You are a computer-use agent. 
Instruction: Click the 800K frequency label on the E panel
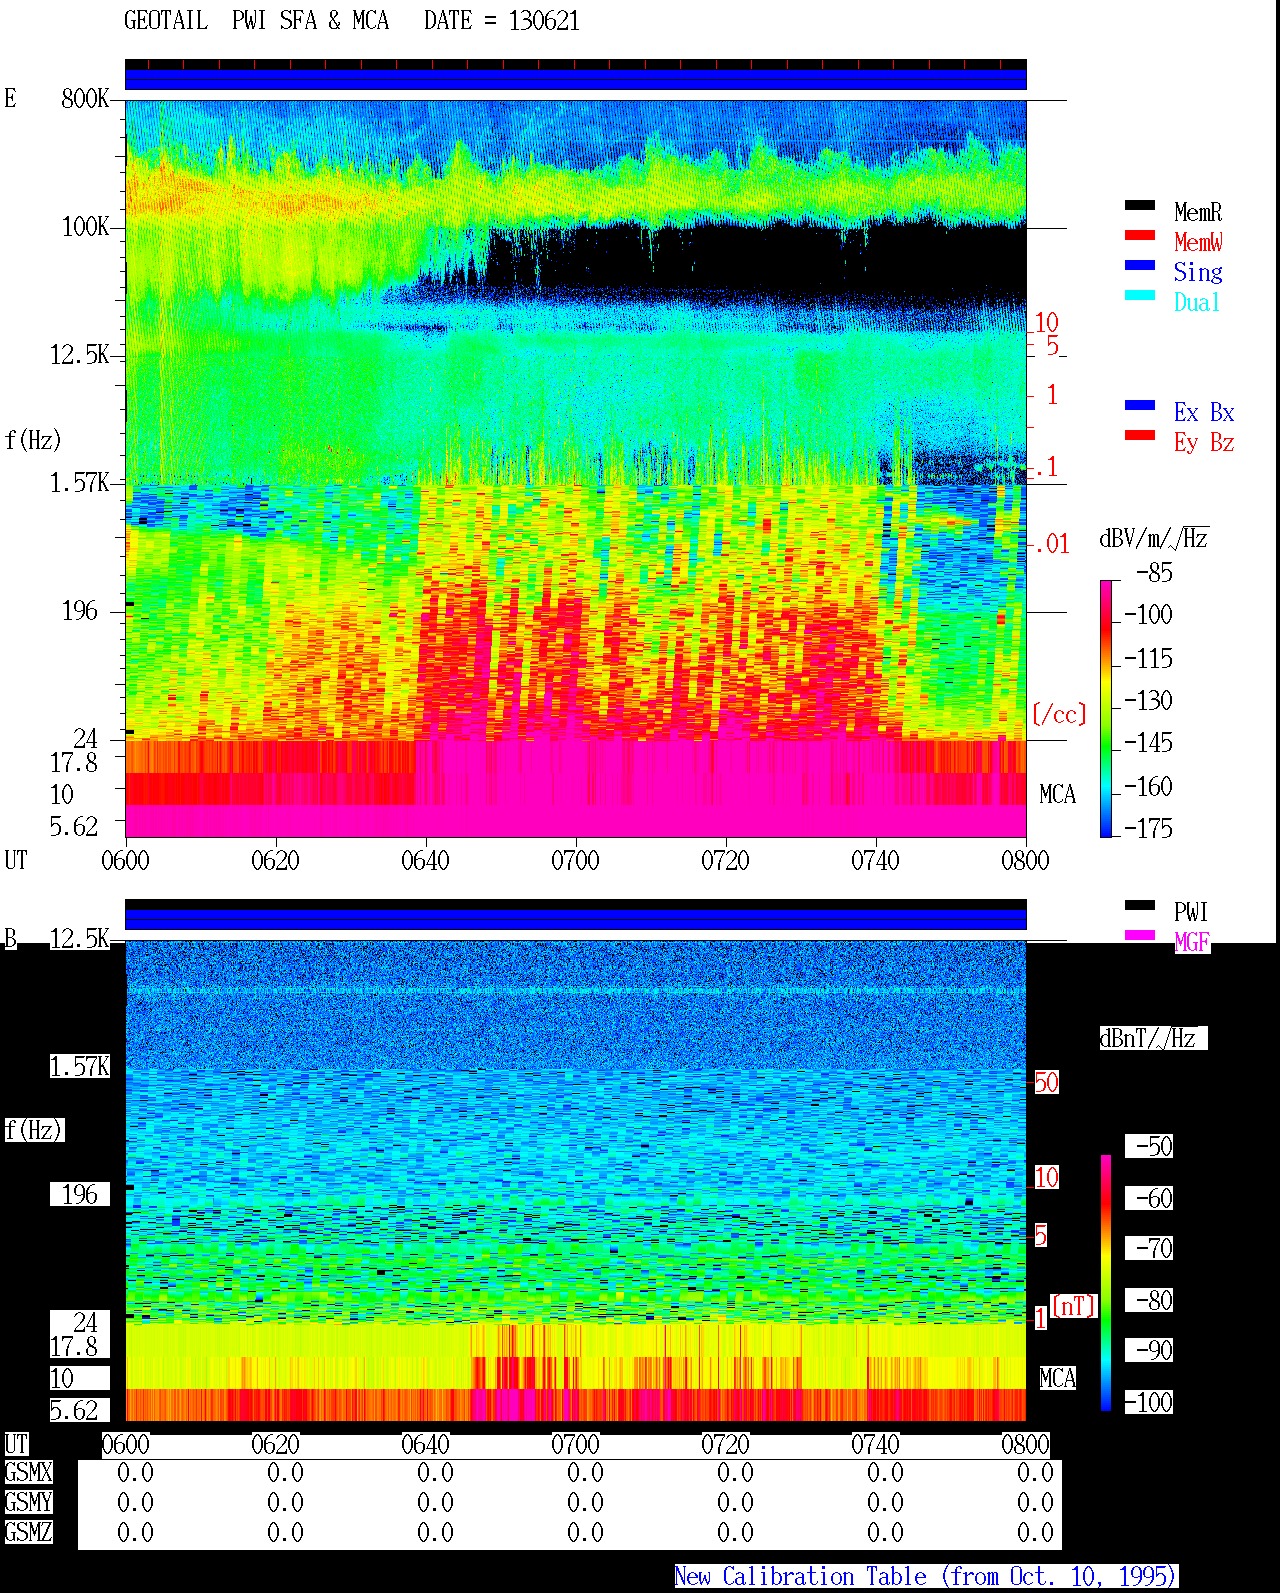coord(85,99)
